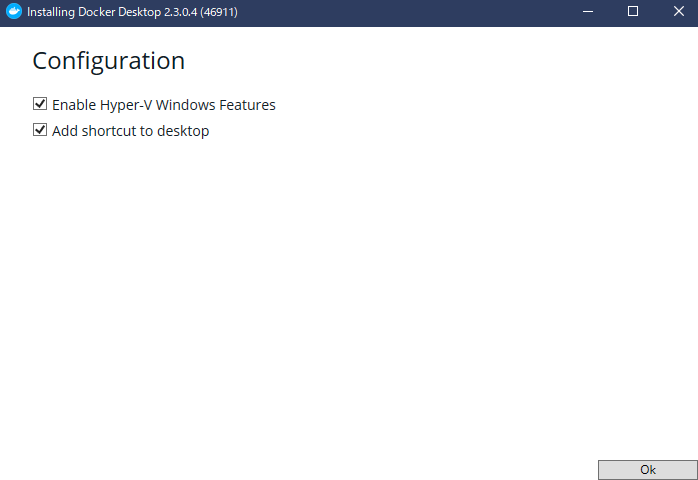This screenshot has height=480, width=698.
Task: Click the Docker whale icon in title bar
Action: tap(14, 12)
